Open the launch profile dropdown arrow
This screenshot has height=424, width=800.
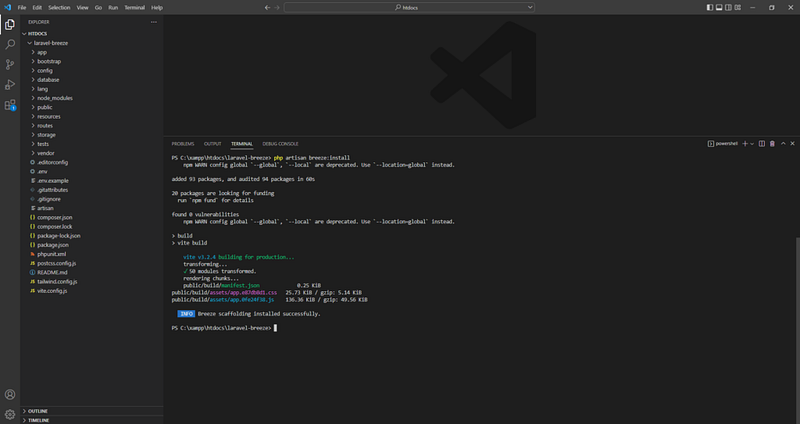752,144
